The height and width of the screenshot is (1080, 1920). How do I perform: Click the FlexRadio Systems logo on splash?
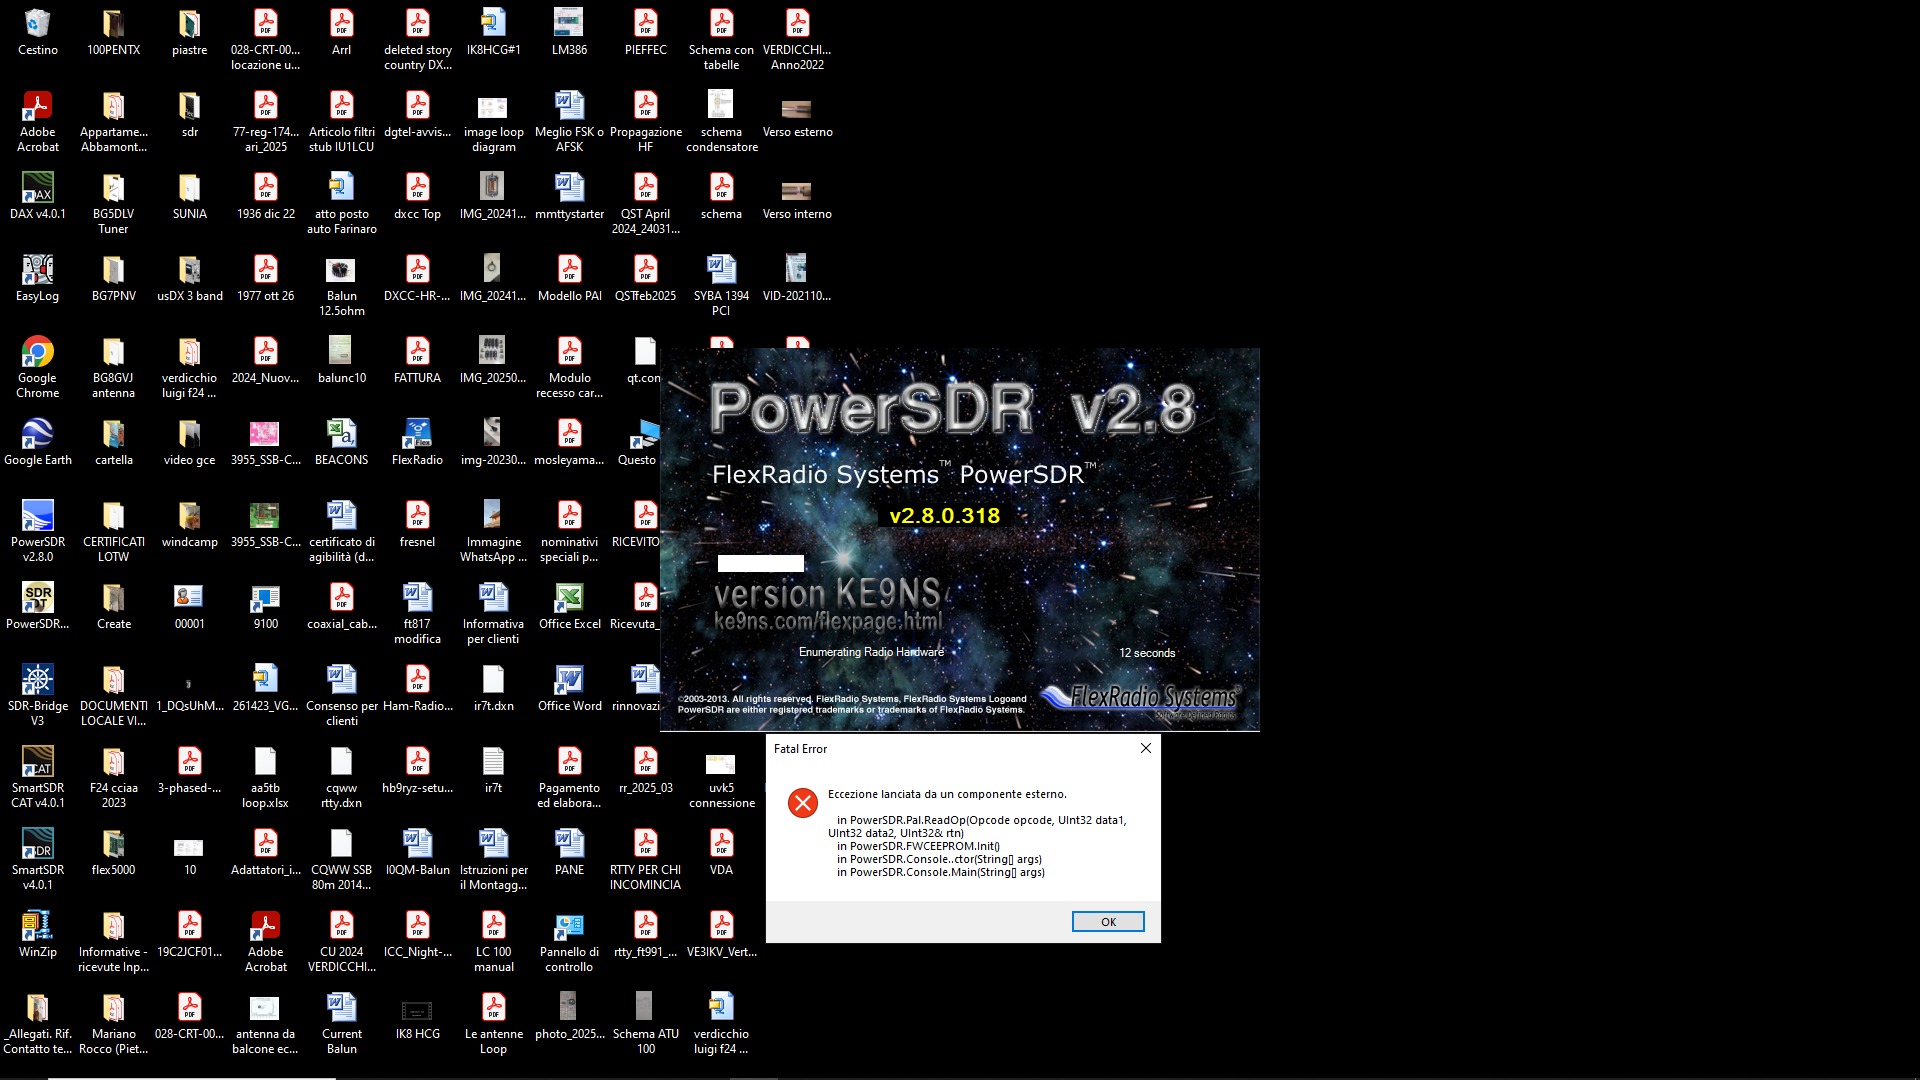click(1141, 699)
